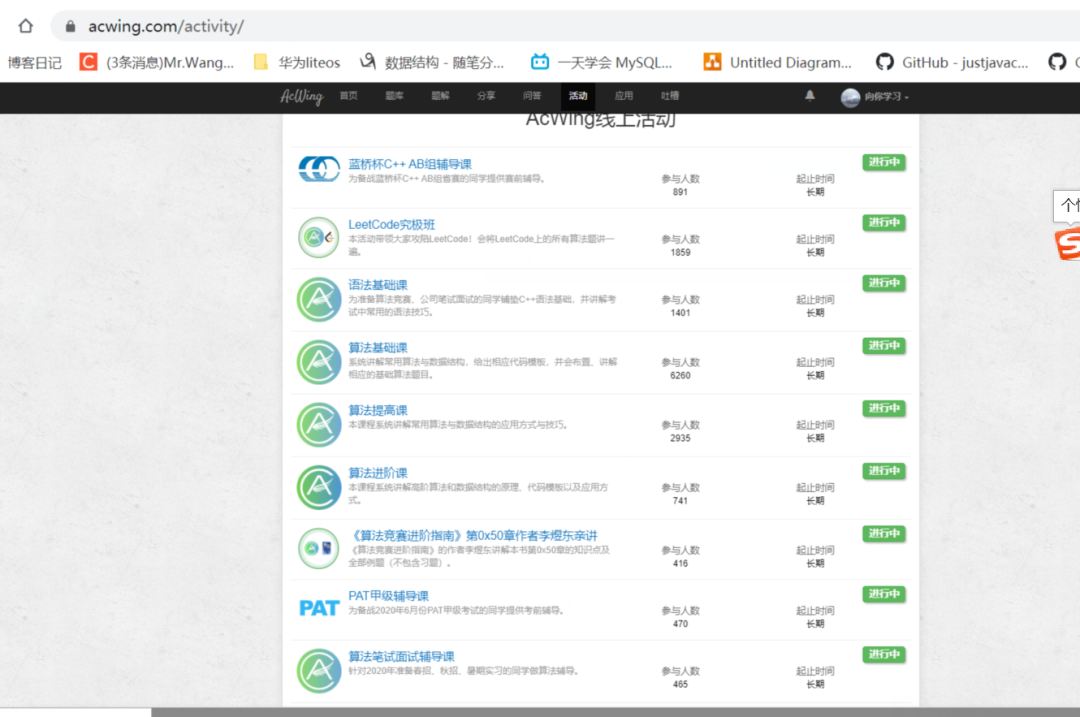Open the LeetCode究极班 link

[x=391, y=225]
